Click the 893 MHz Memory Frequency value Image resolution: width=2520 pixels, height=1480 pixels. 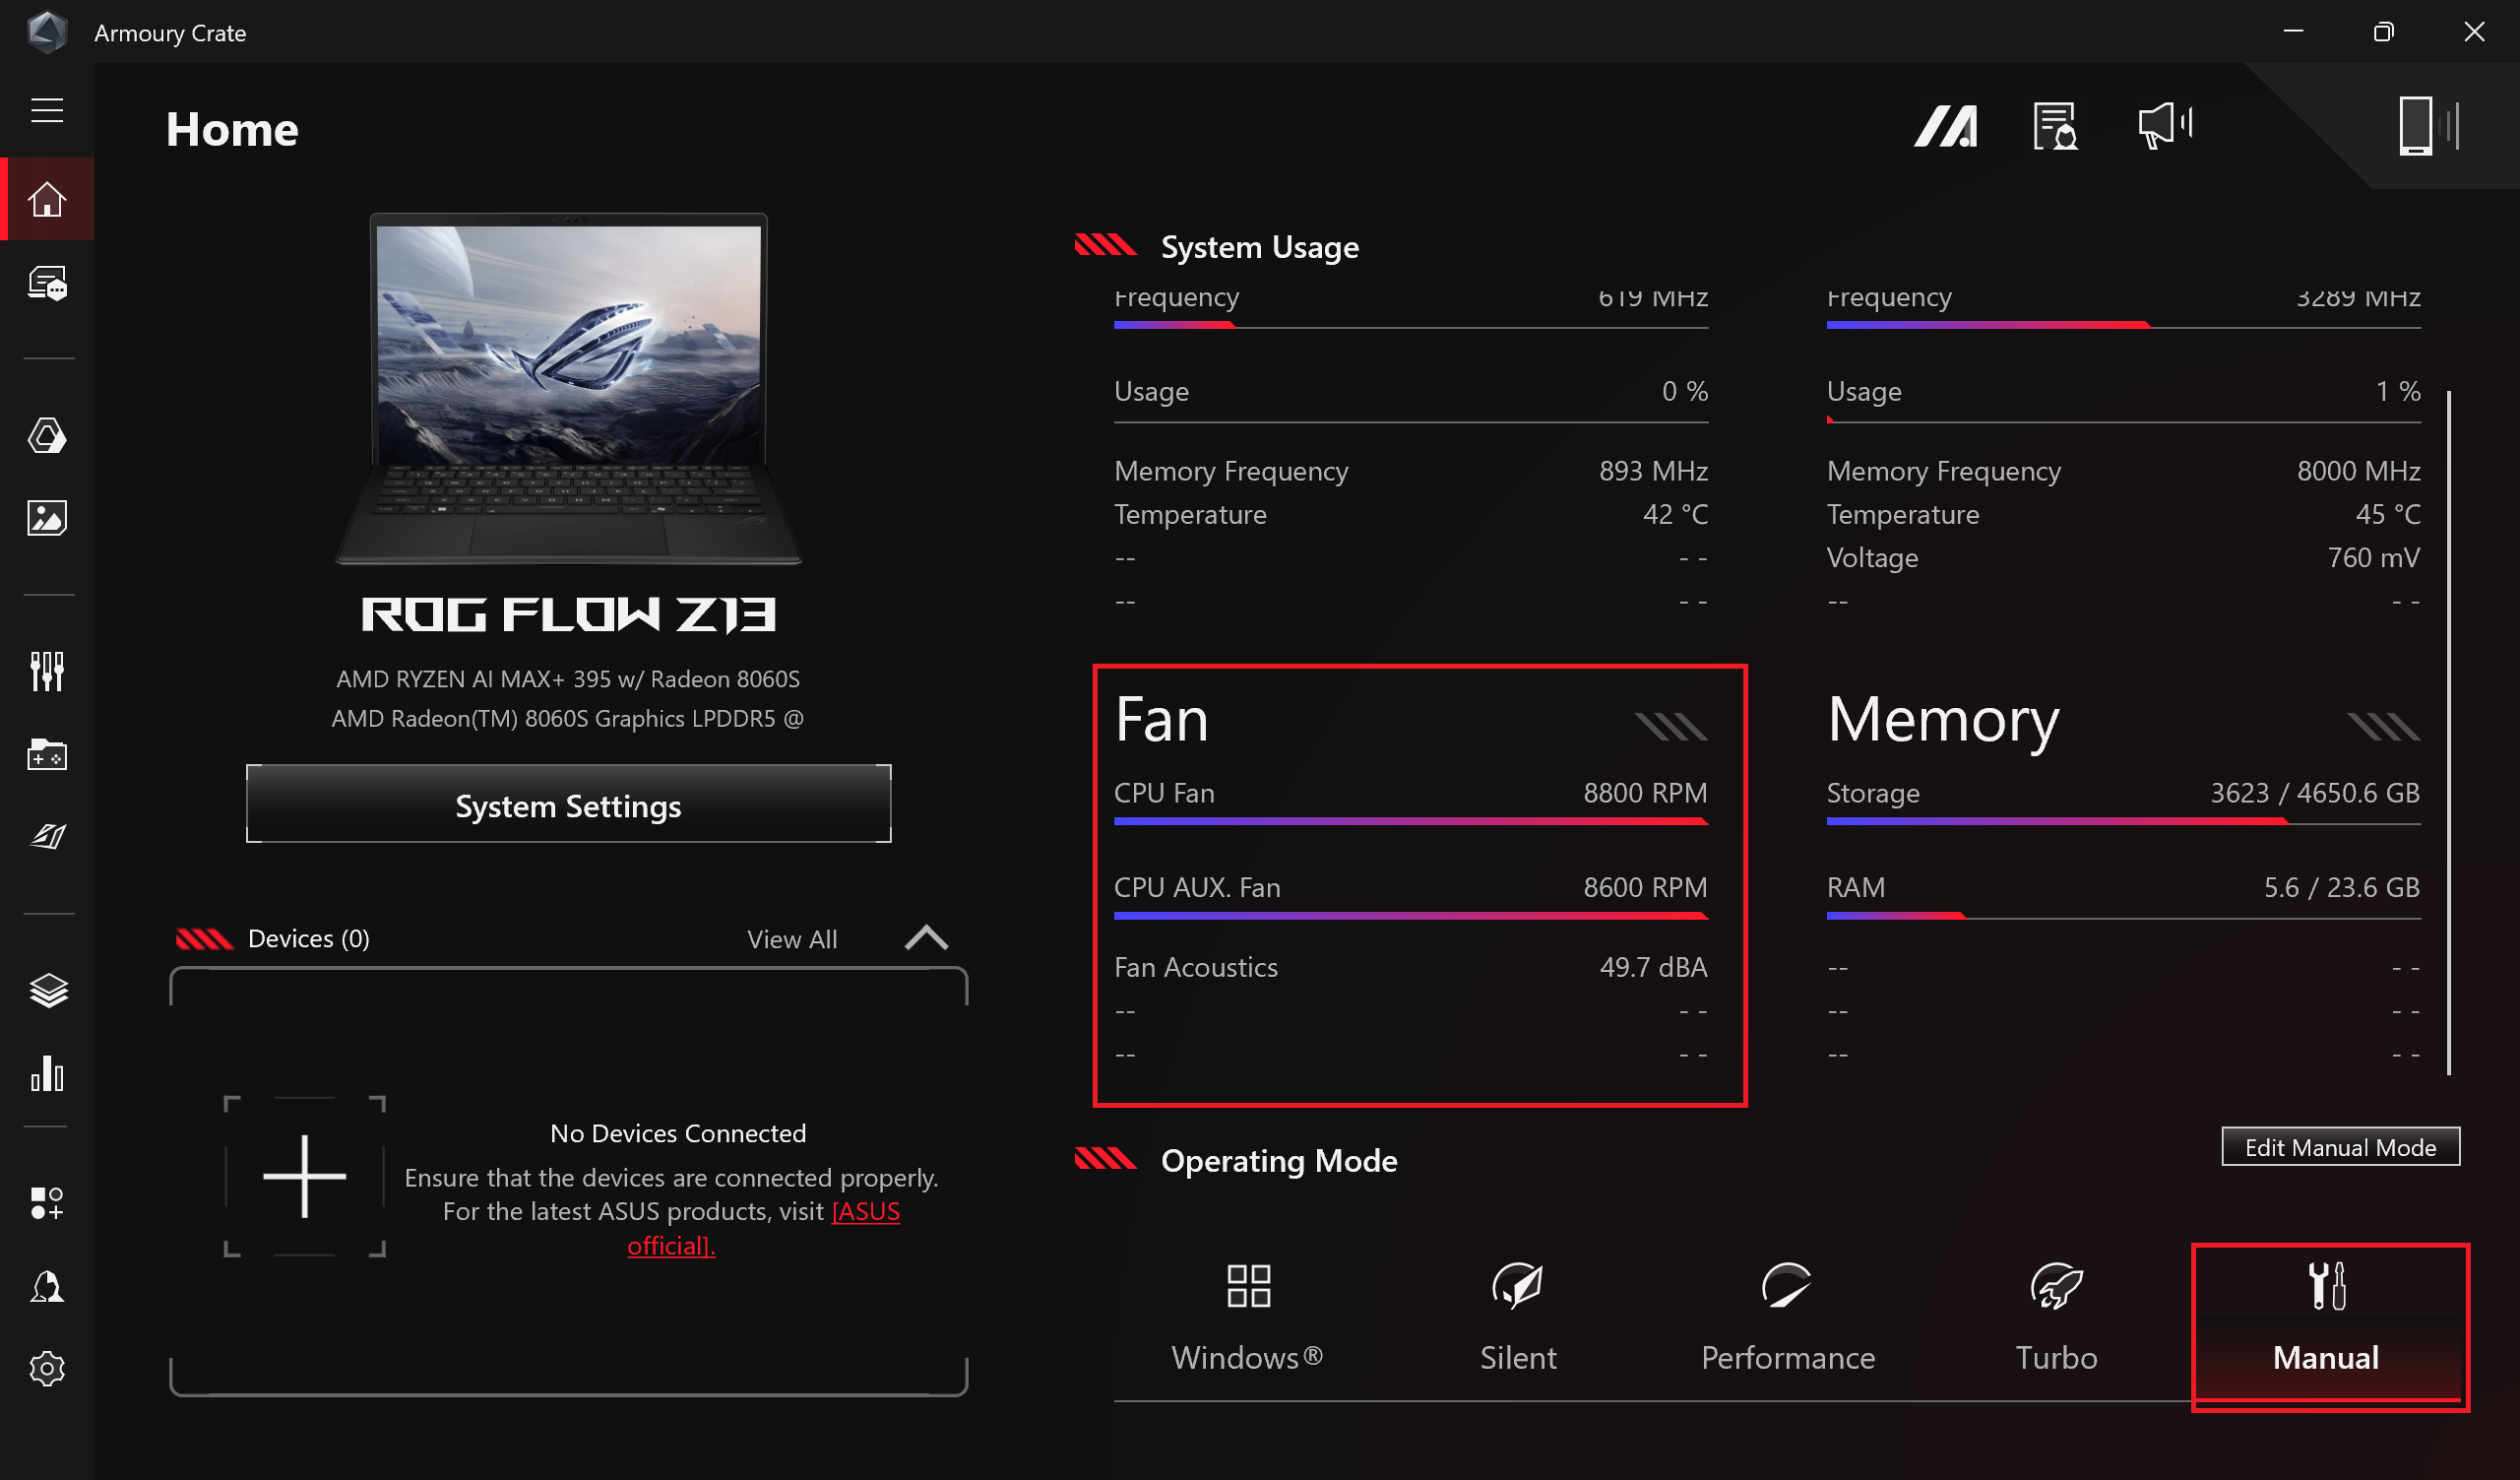(x=1653, y=471)
